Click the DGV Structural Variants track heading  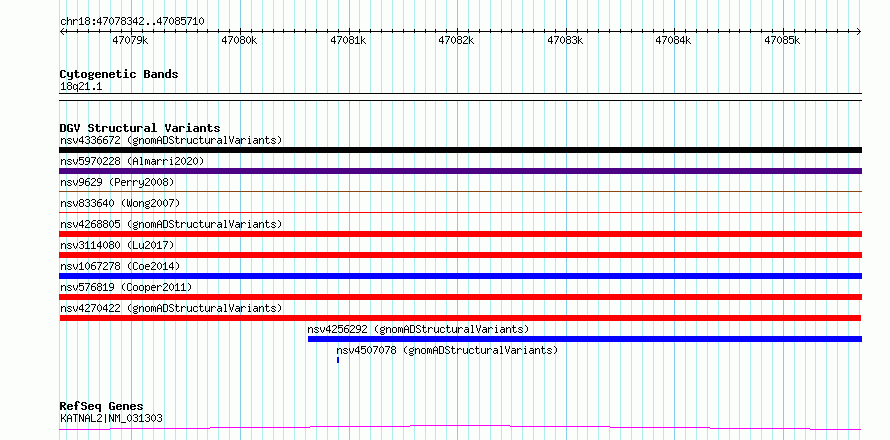[x=140, y=128]
